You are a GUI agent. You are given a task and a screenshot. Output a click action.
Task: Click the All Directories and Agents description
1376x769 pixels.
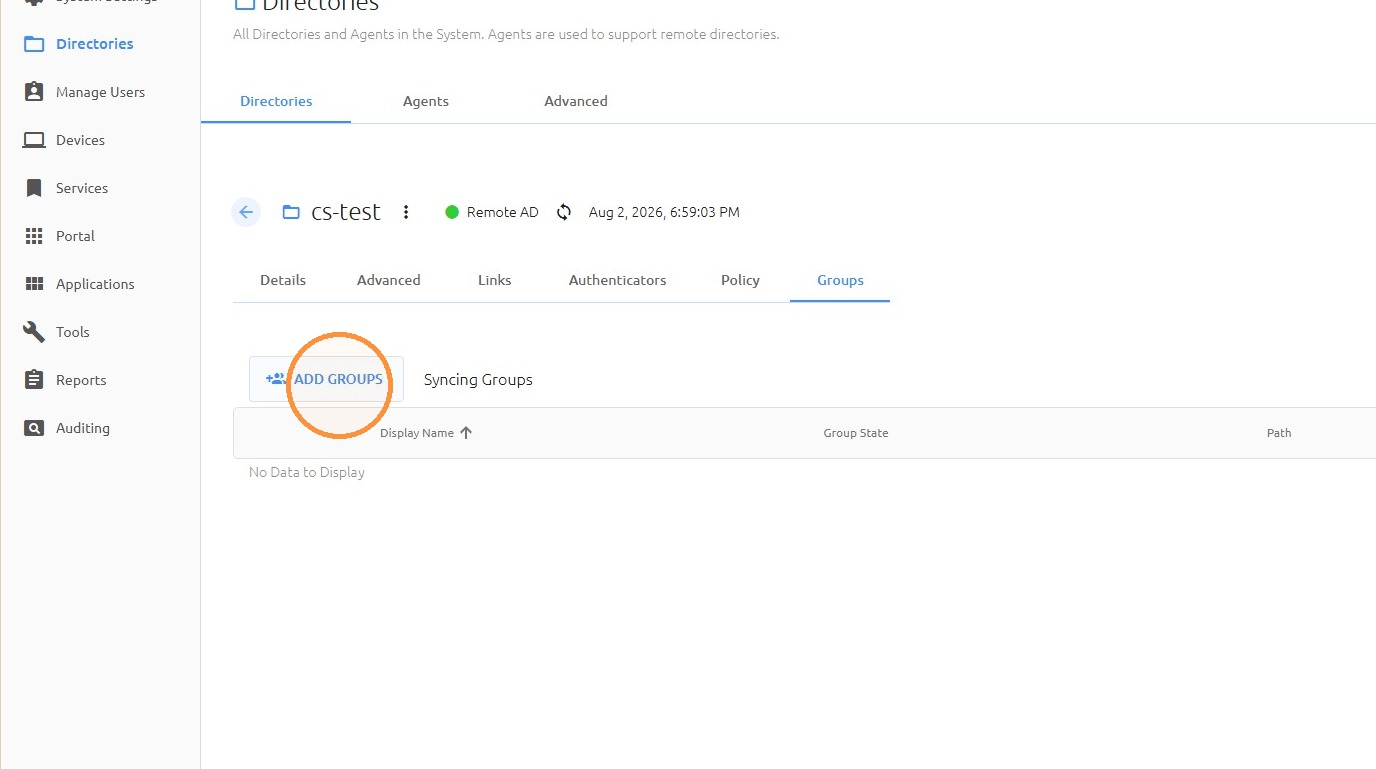506,34
